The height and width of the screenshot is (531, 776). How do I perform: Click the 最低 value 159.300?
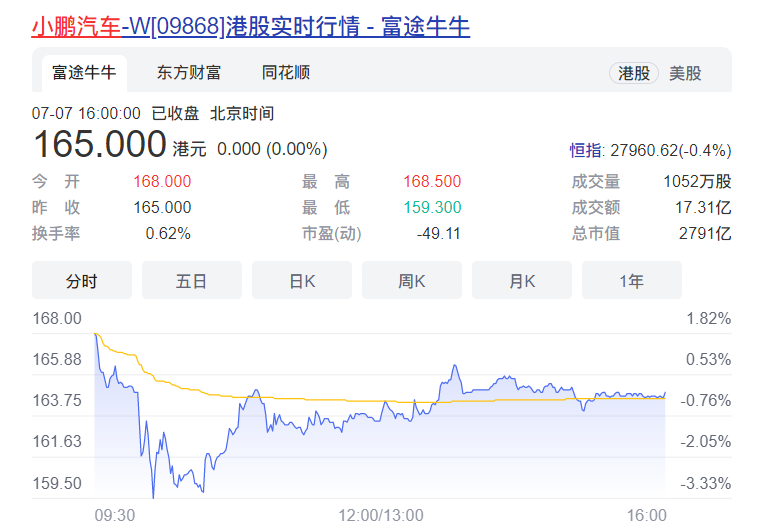point(432,207)
